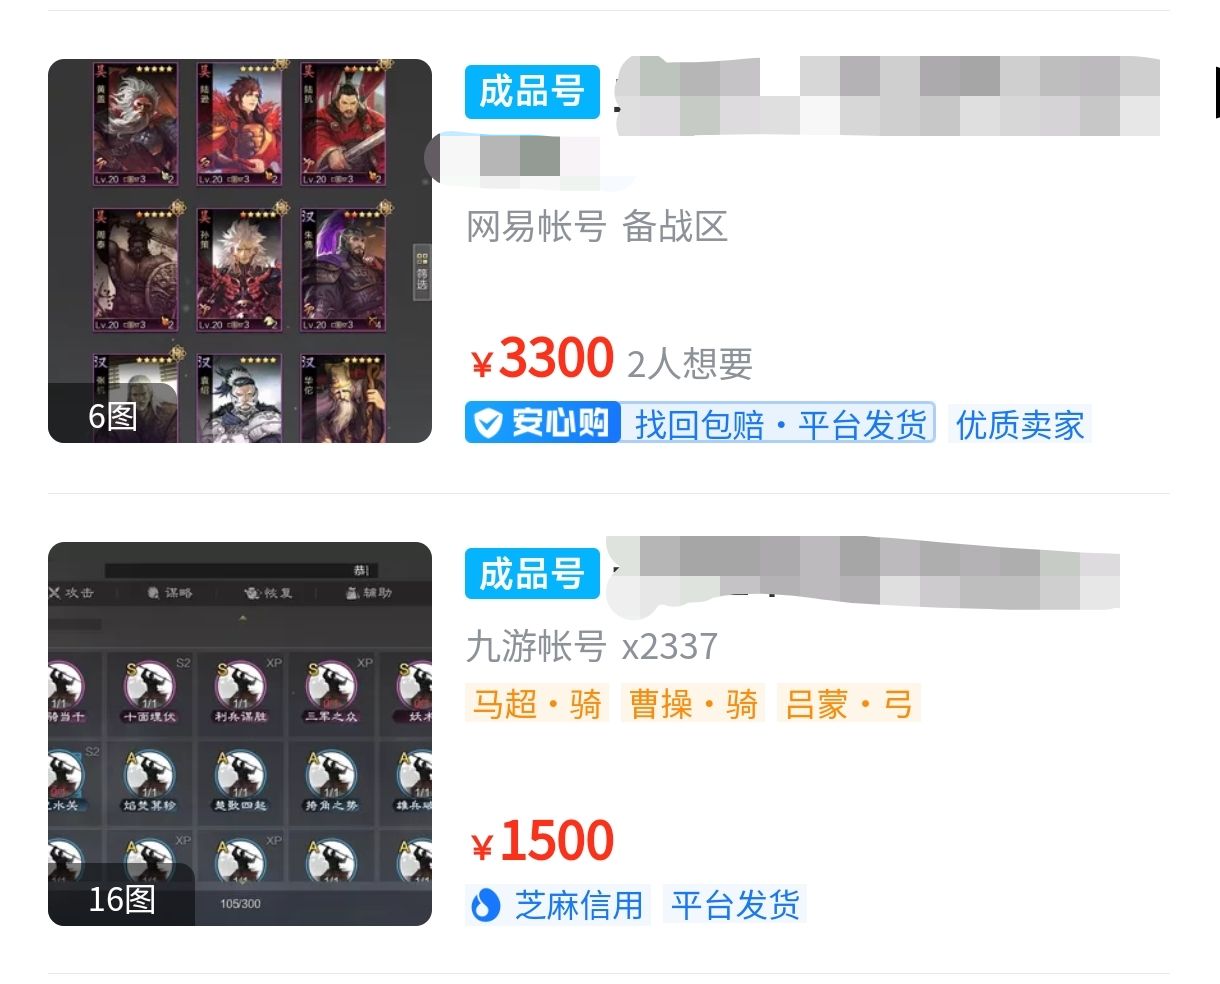Tap the 筛选 filter icon inside first thumbnail

(x=422, y=270)
